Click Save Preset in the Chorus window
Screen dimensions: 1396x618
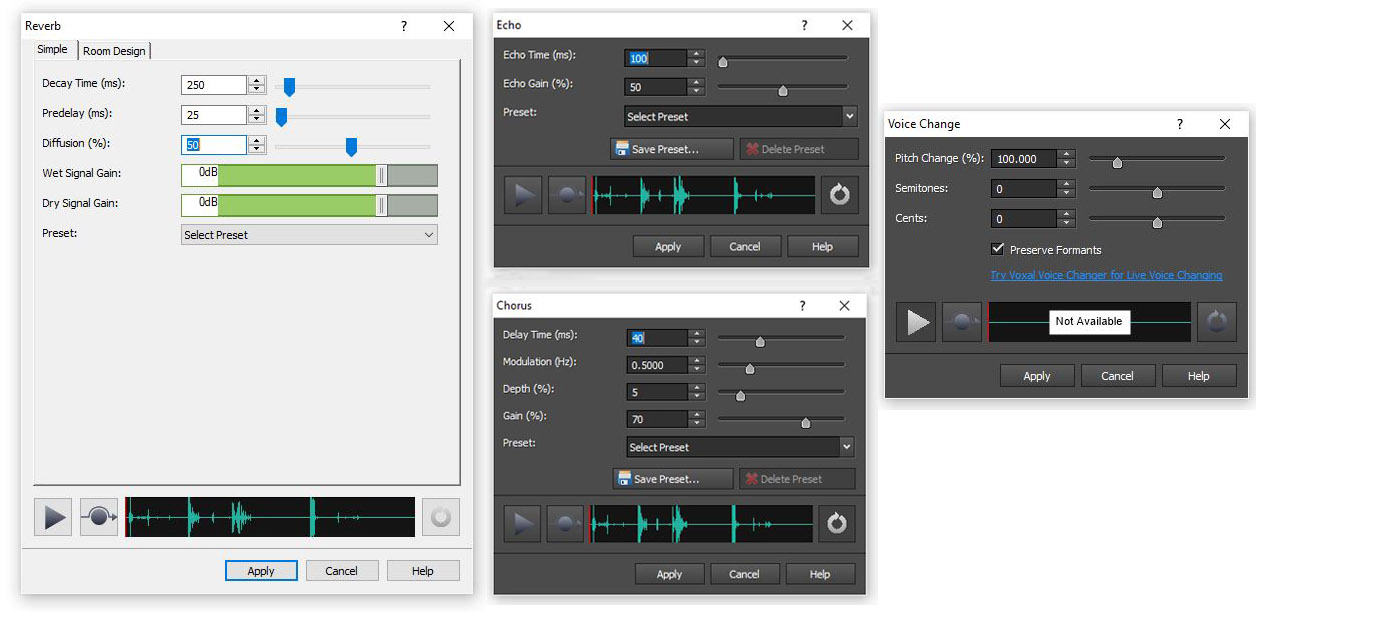[673, 479]
